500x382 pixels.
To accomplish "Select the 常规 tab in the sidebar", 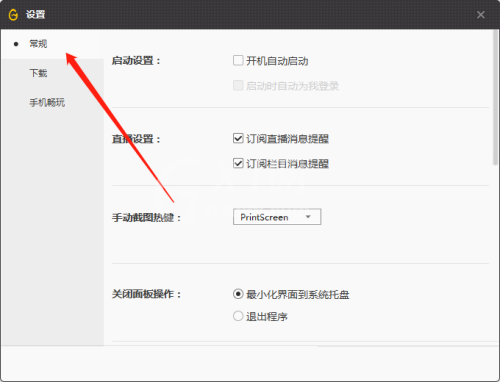I will click(38, 44).
